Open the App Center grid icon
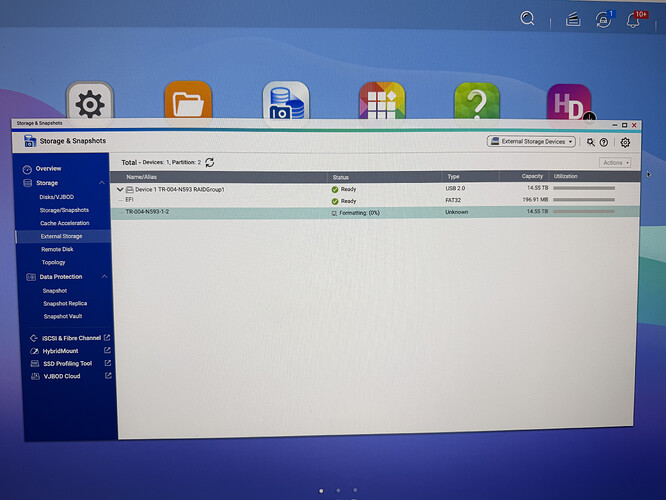The height and width of the screenshot is (500, 666). tap(382, 101)
